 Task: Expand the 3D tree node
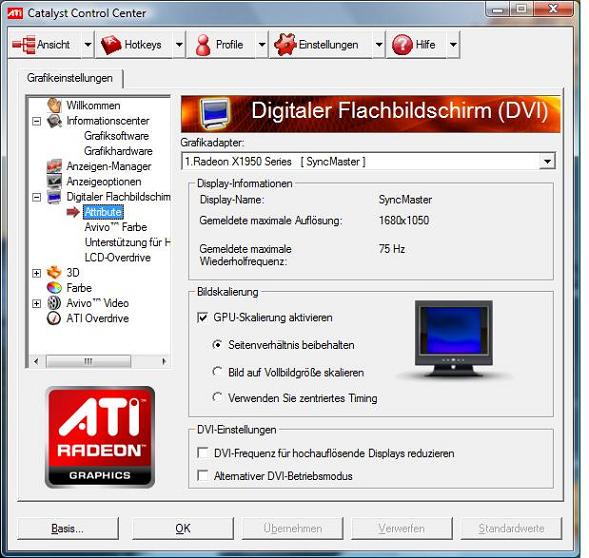coord(36,273)
